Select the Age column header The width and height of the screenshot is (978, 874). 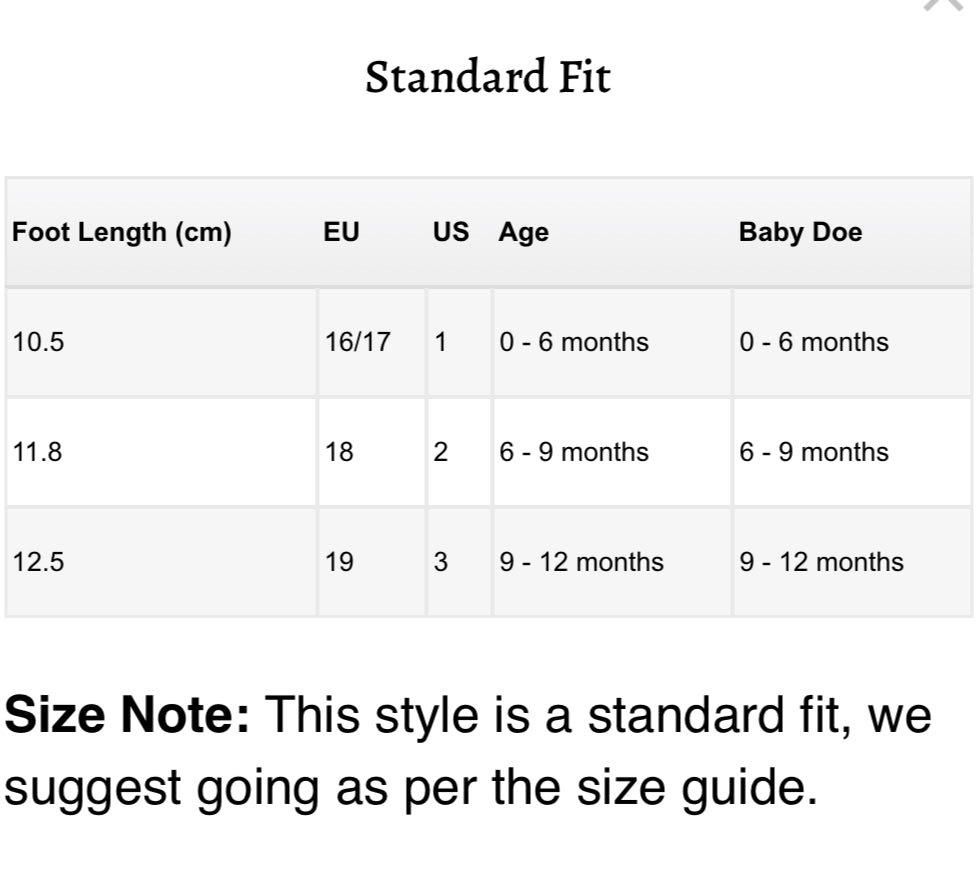523,233
